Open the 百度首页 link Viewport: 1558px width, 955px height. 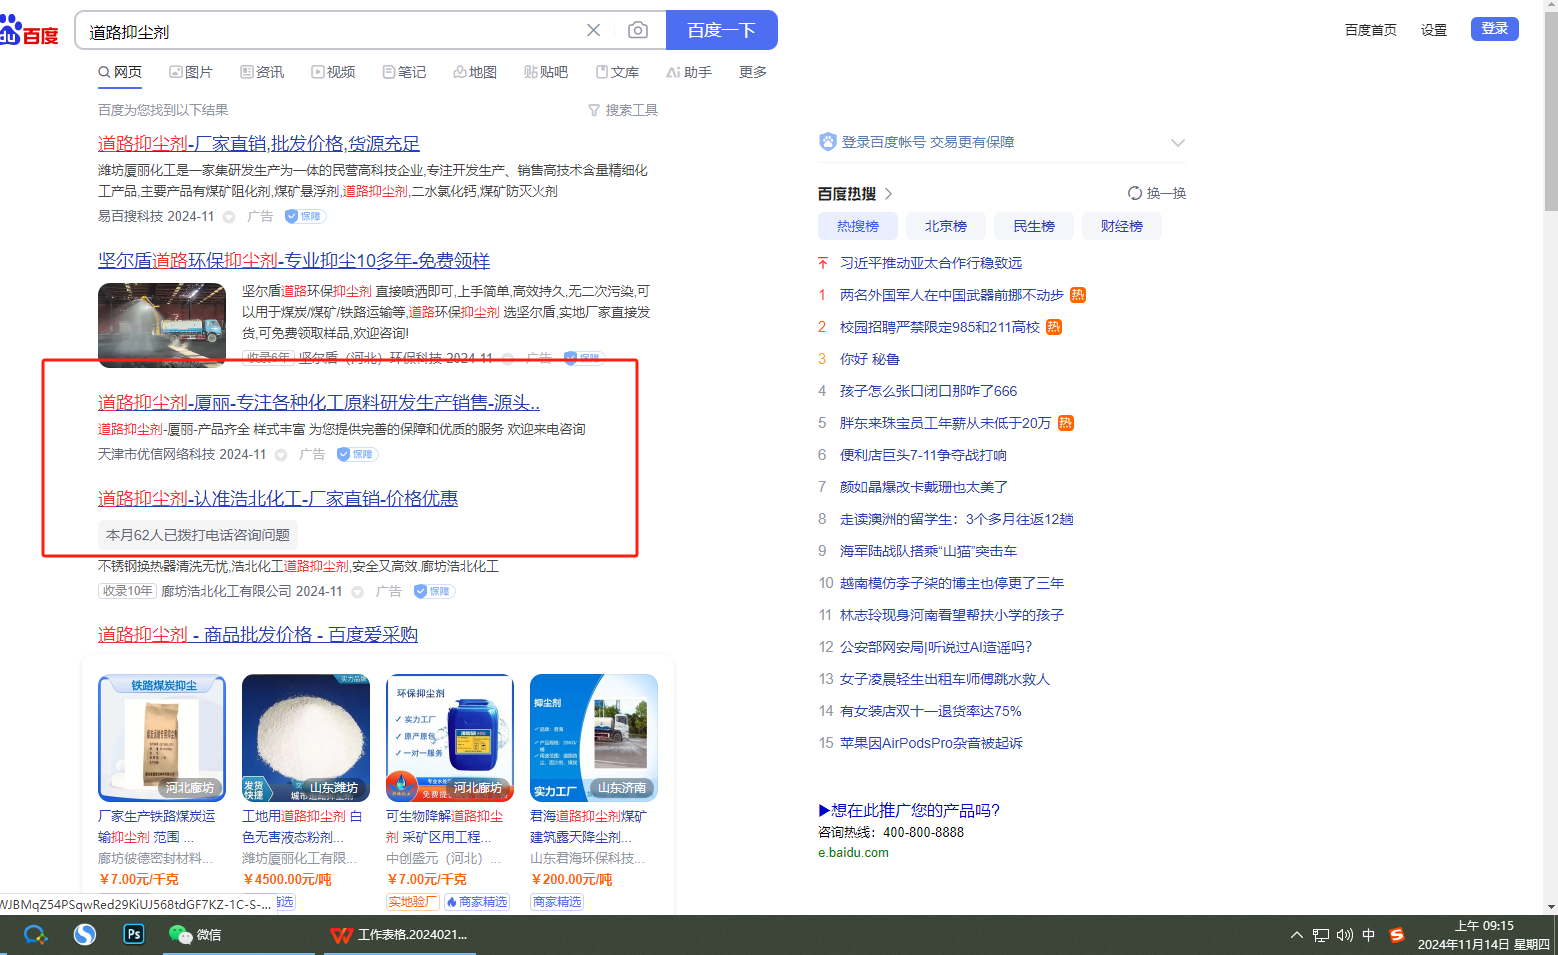[1371, 30]
